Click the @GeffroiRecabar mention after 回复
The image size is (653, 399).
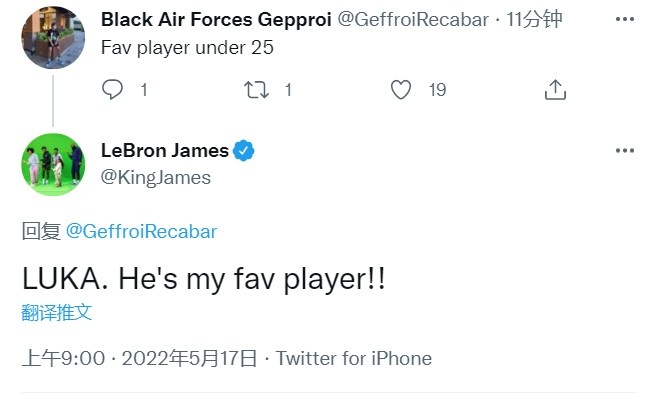tap(142, 232)
